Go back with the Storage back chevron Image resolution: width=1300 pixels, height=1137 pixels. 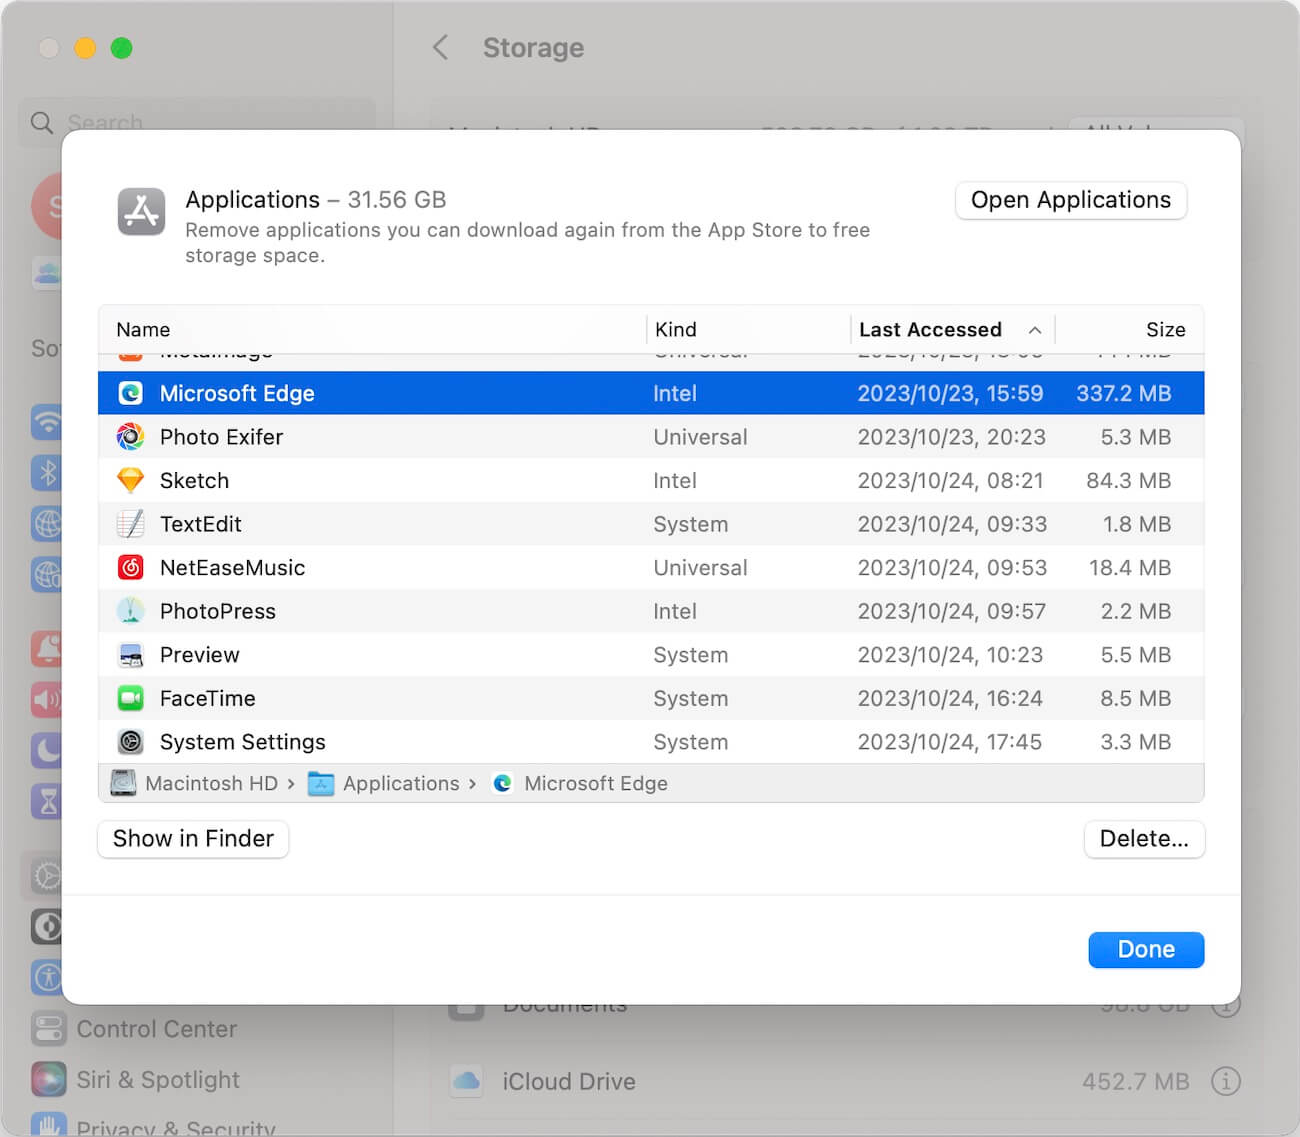(x=440, y=47)
